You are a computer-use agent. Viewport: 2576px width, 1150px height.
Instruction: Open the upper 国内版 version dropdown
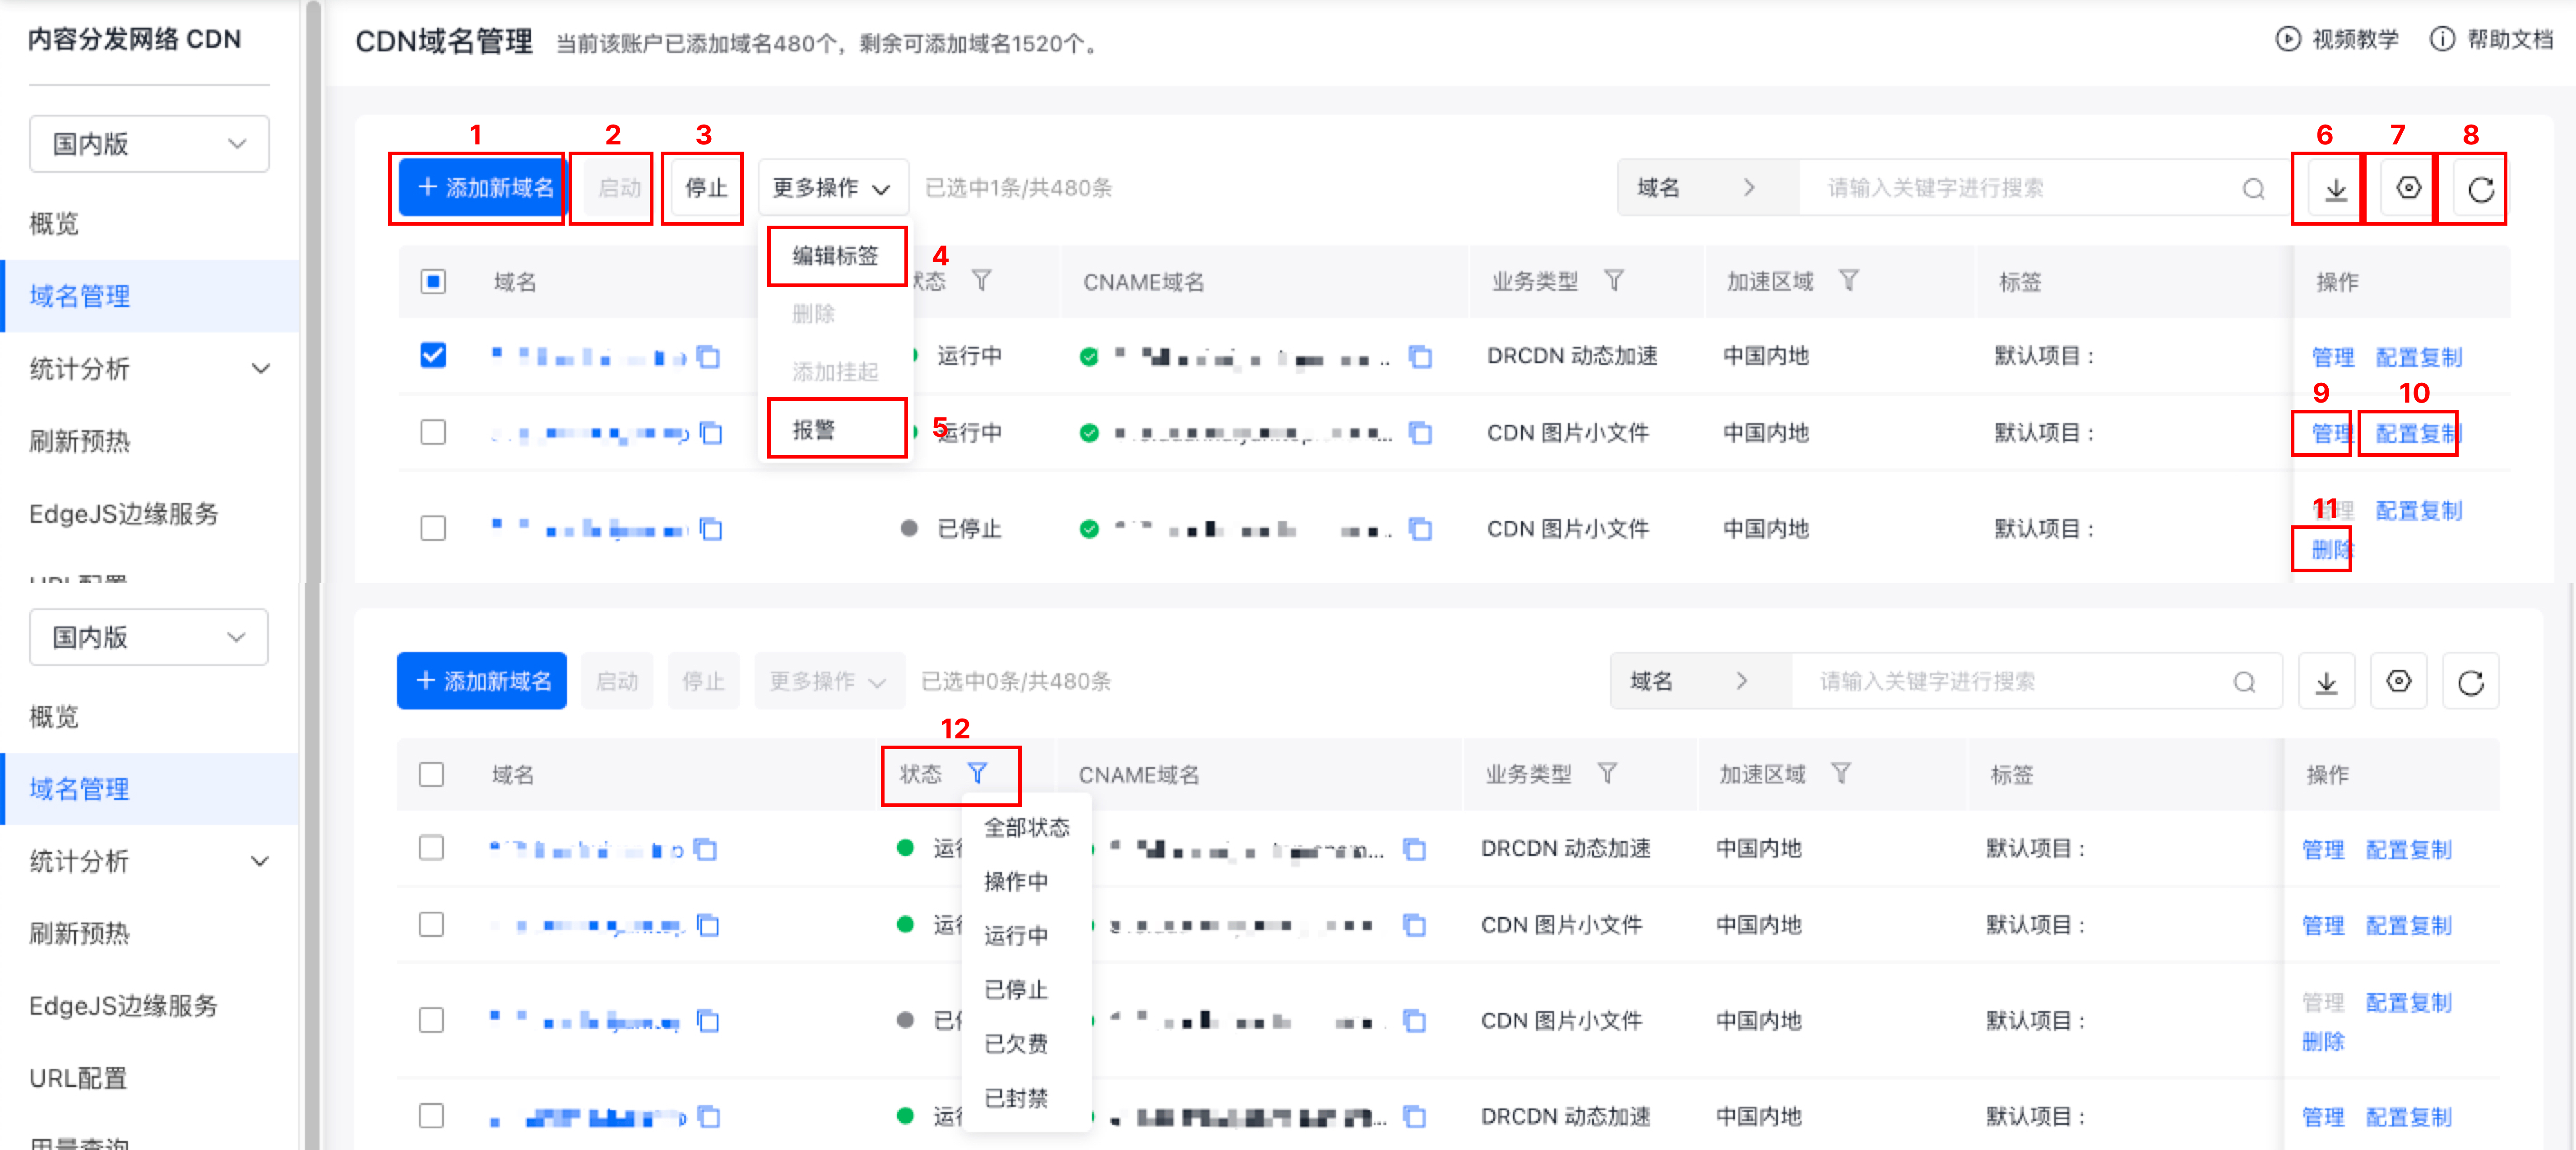click(149, 144)
